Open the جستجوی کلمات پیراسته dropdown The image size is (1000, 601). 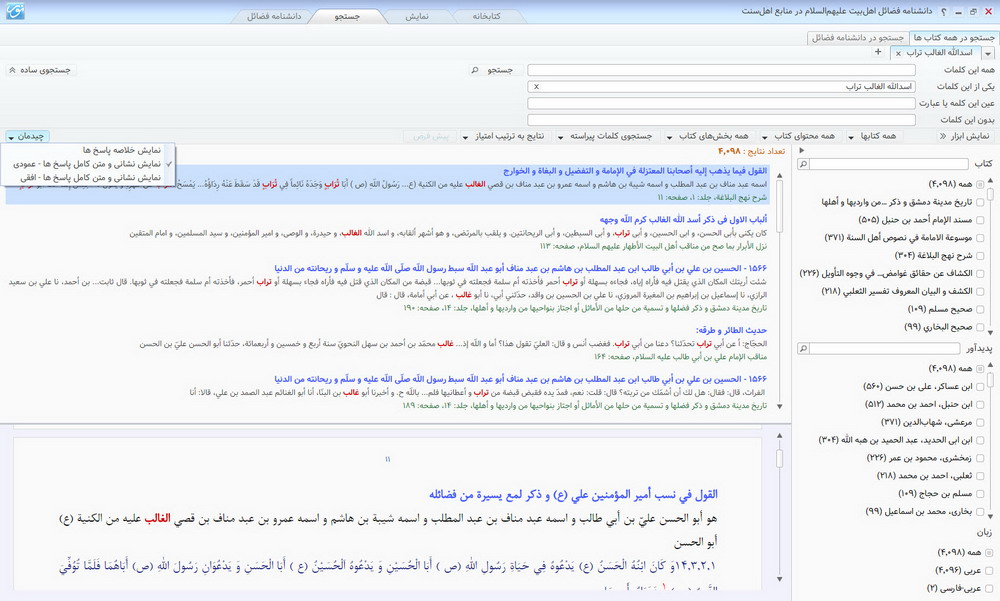tap(607, 136)
